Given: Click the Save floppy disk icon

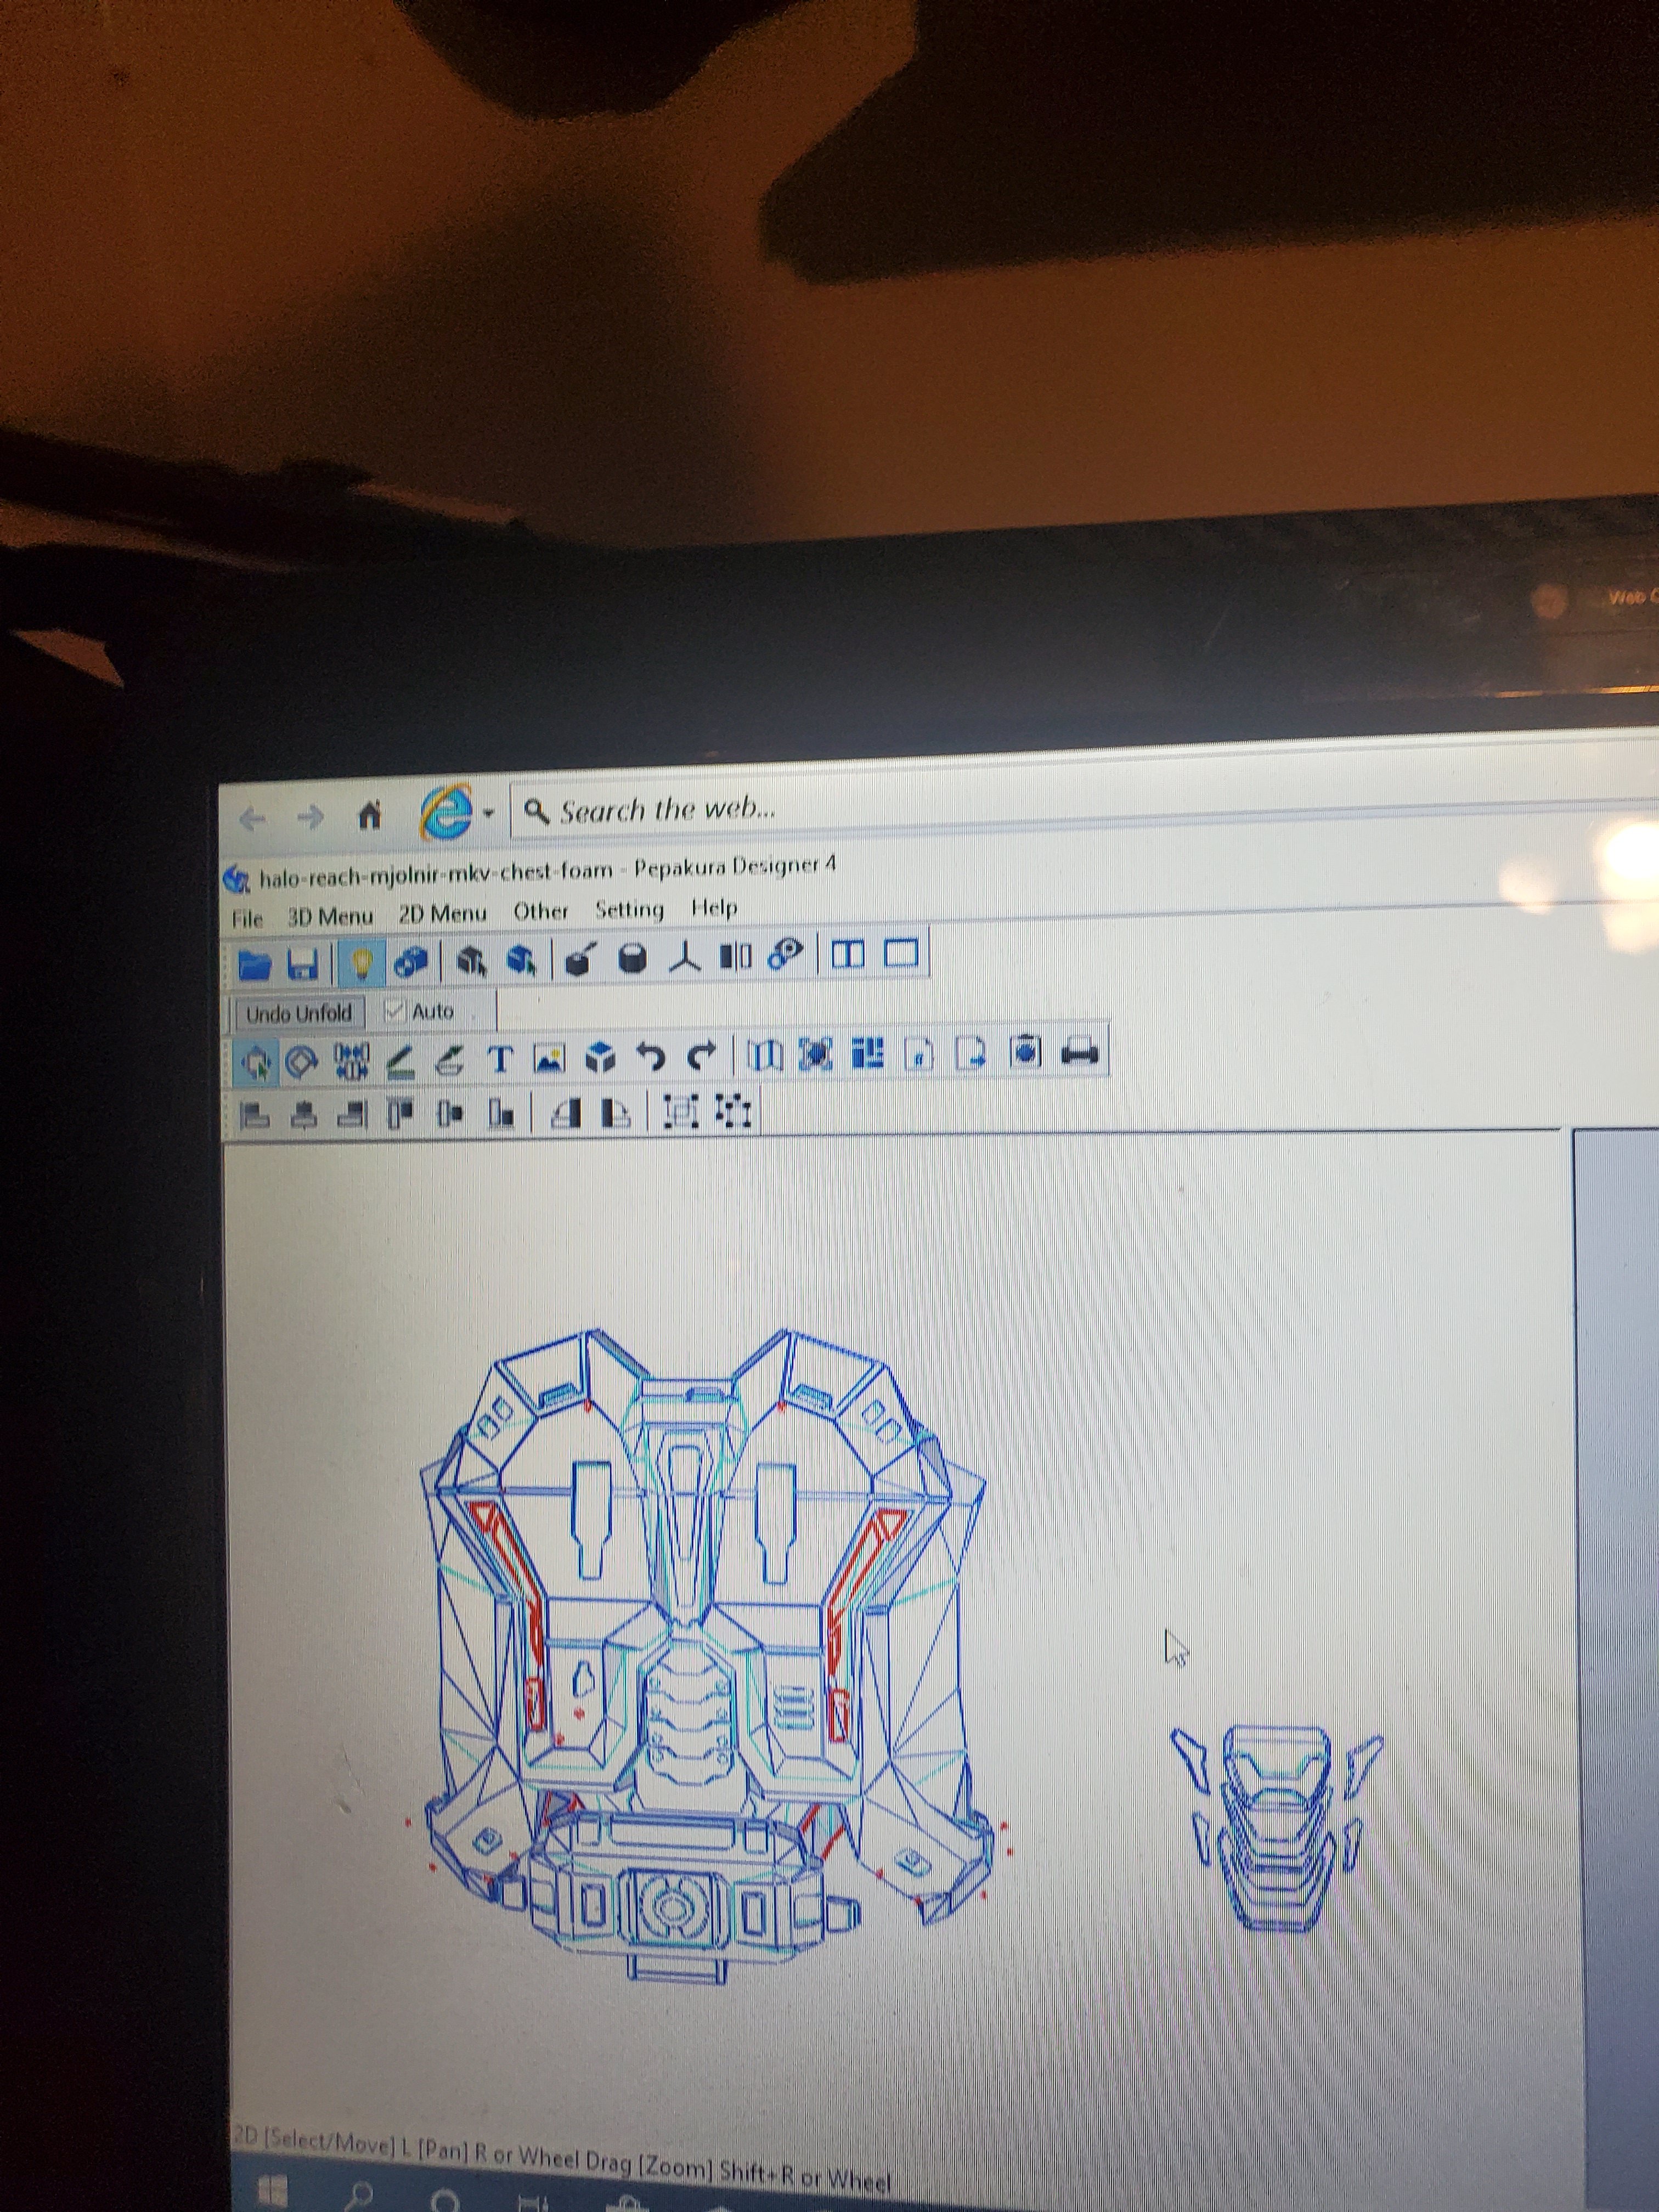Looking at the screenshot, I should [x=303, y=964].
